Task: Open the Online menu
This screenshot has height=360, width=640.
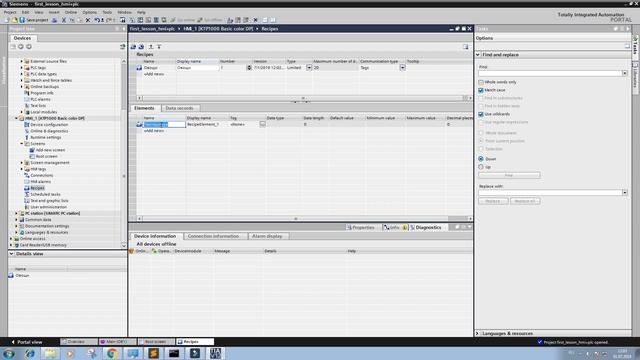Action: pos(71,12)
